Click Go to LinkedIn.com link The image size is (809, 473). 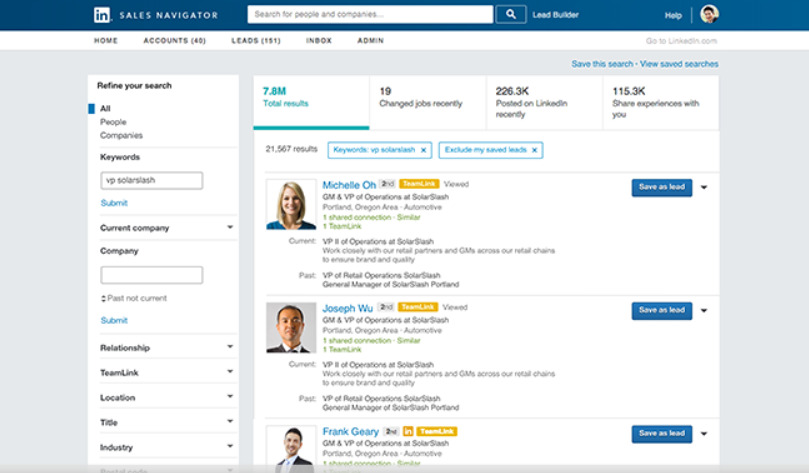click(681, 41)
